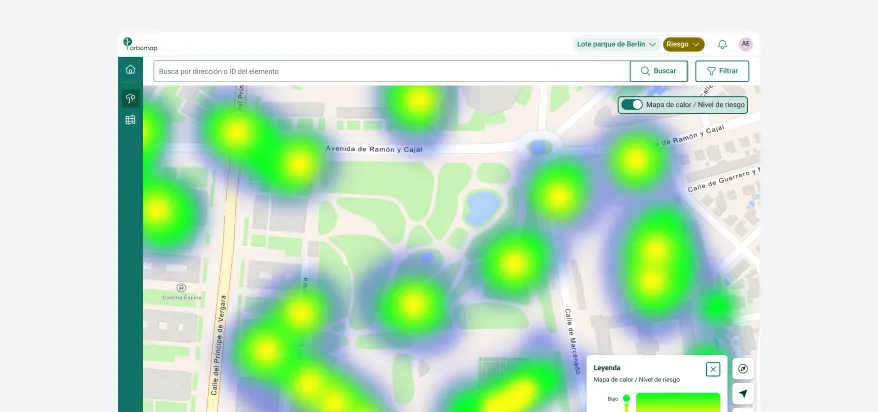Toggle the Mapa de calor heat map switch
The image size is (878, 412).
click(x=632, y=105)
